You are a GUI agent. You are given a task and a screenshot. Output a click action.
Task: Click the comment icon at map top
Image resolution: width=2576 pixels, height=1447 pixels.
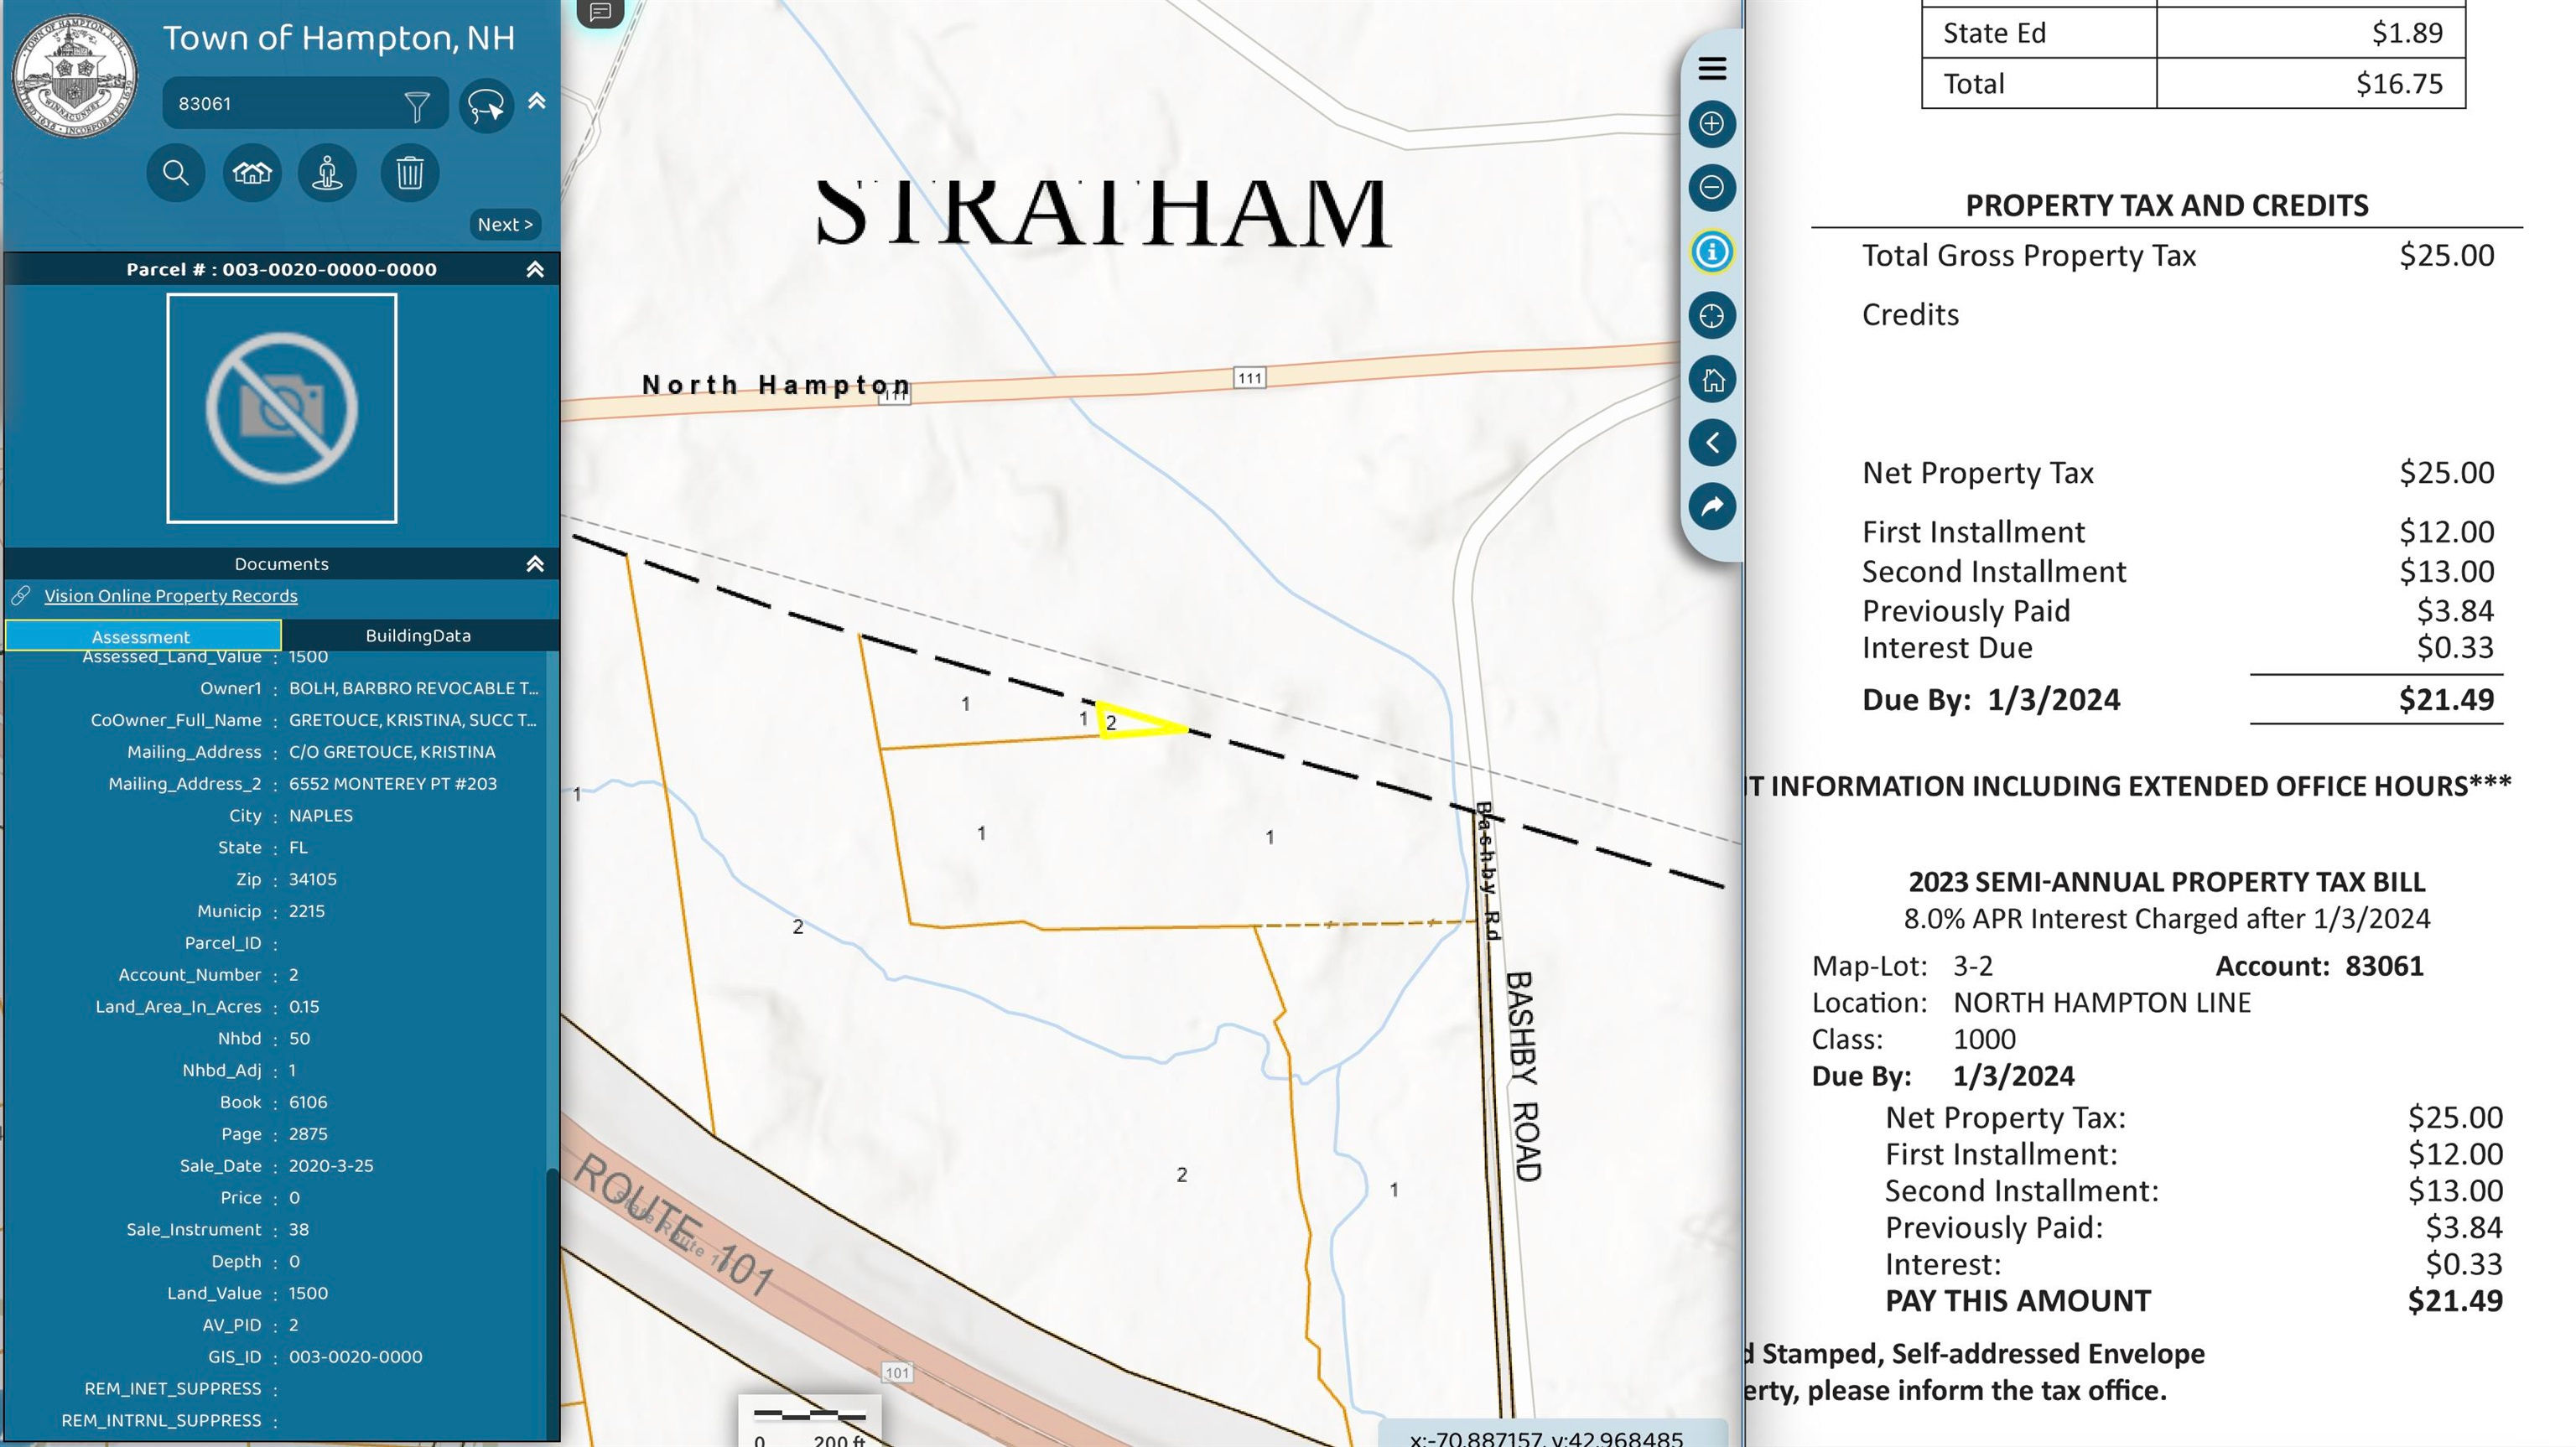point(600,13)
